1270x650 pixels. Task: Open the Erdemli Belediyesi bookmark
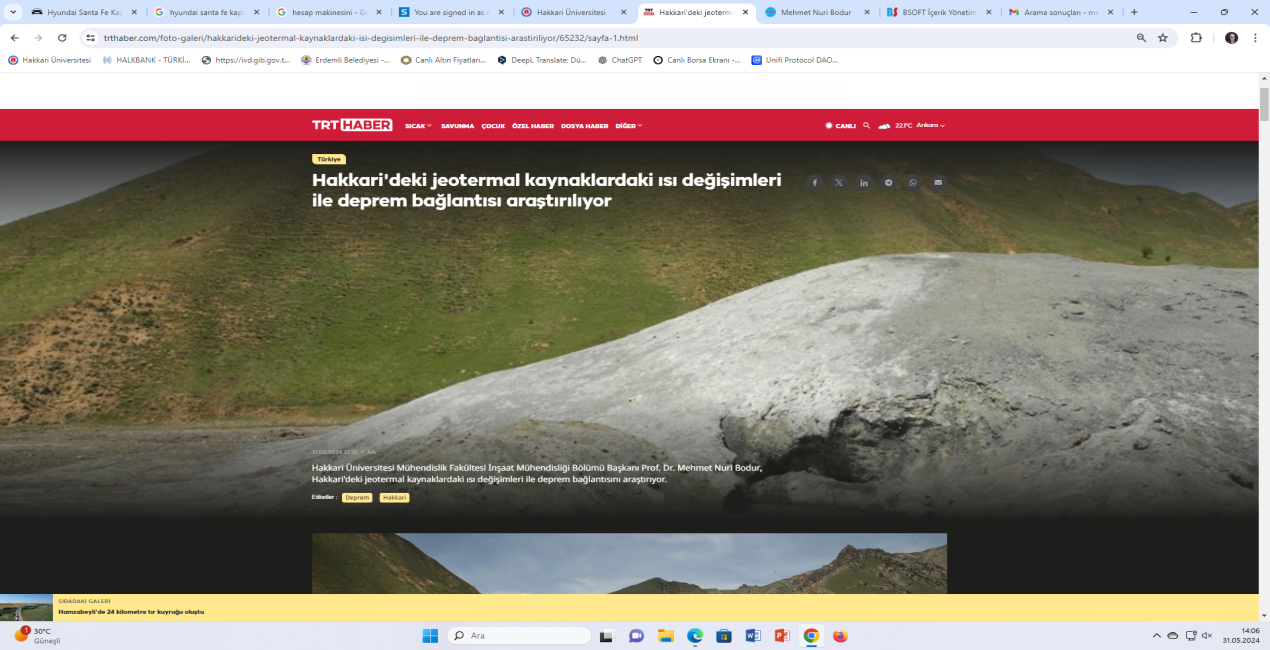click(345, 60)
